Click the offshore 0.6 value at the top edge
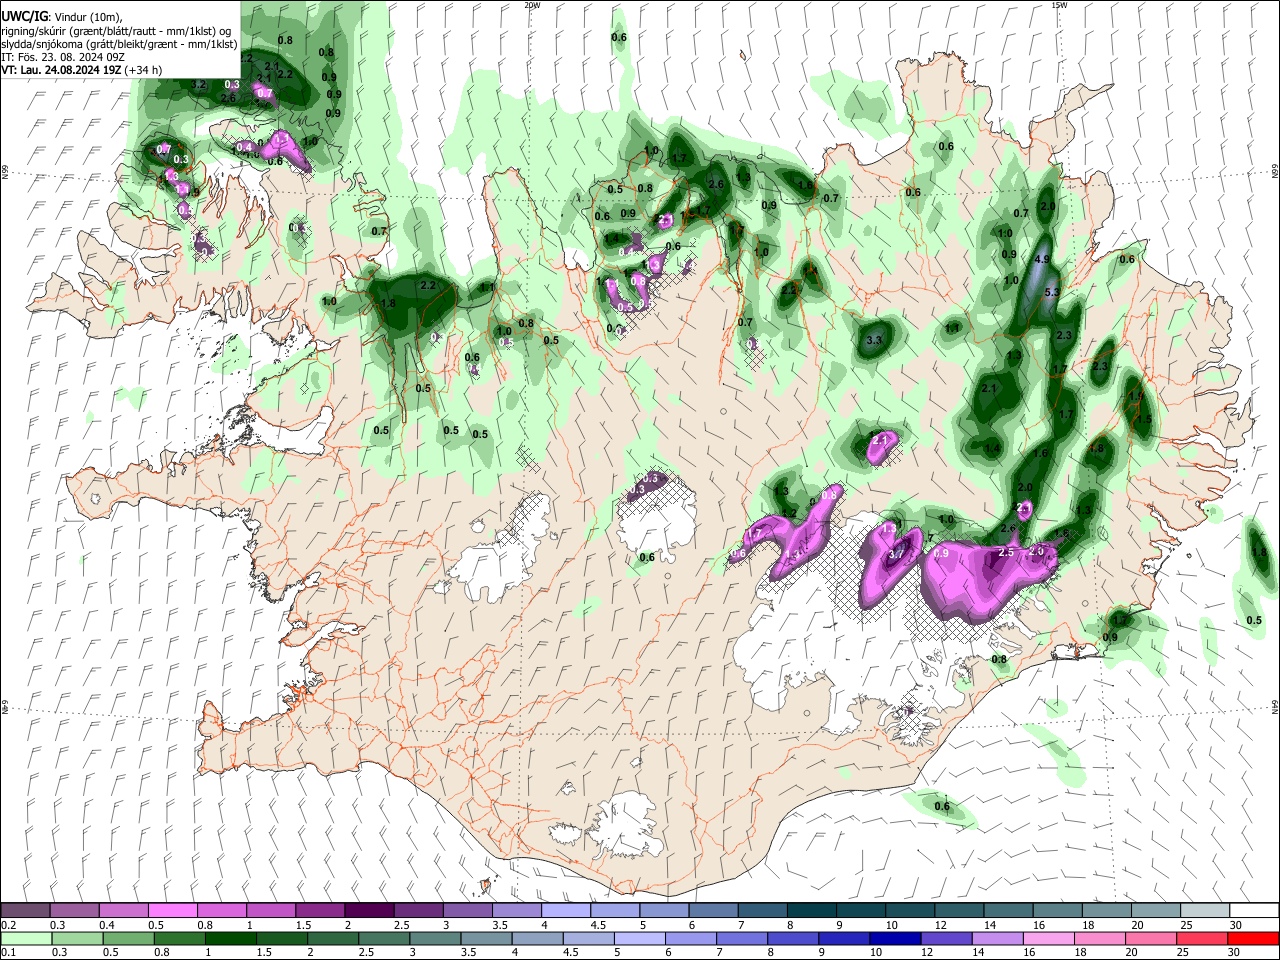Viewport: 1280px width, 960px height. click(619, 37)
